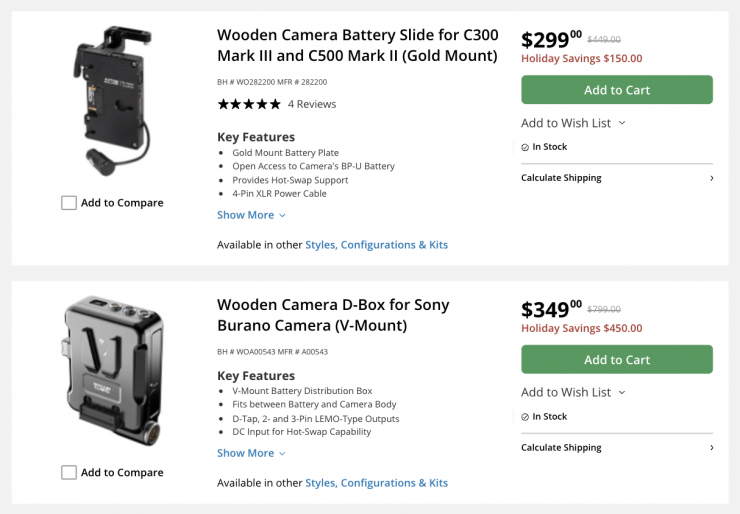This screenshot has height=514, width=740.
Task: Open the 4 Reviews link
Action: [312, 104]
